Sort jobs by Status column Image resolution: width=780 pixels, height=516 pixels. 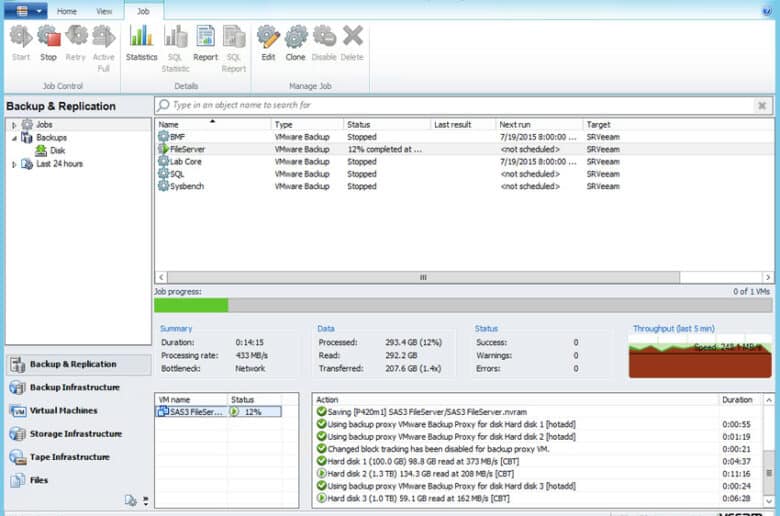(x=387, y=124)
